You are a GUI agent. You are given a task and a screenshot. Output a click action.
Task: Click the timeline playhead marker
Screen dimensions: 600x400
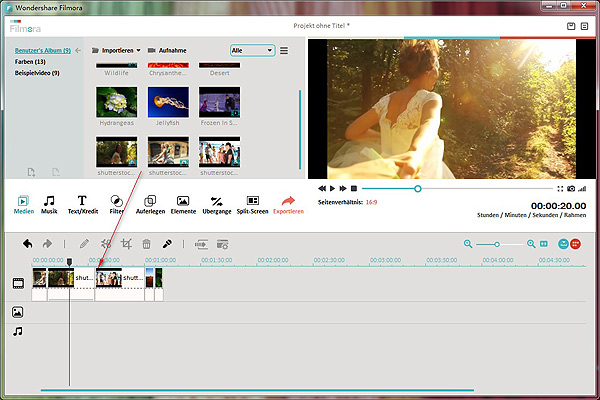(69, 262)
